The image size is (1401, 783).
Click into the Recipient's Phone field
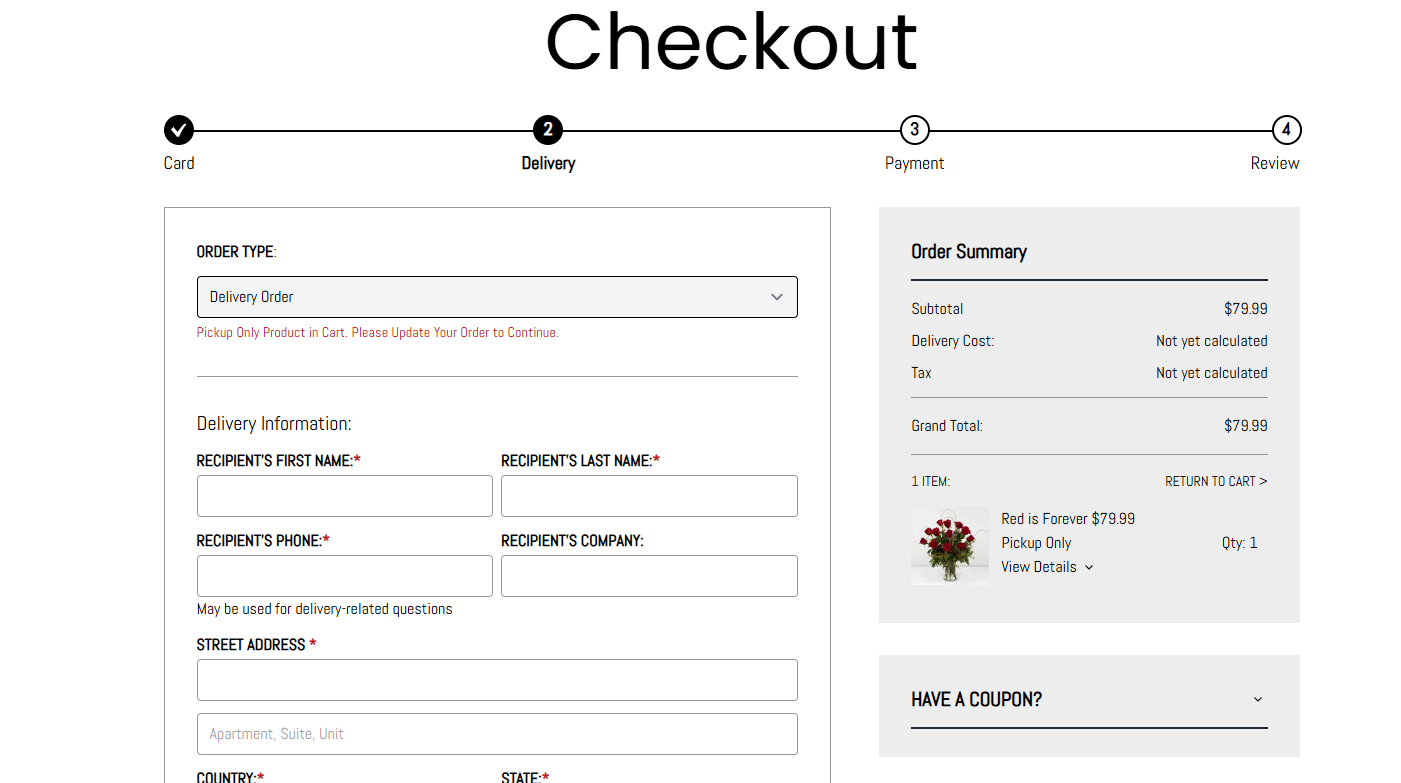click(345, 576)
